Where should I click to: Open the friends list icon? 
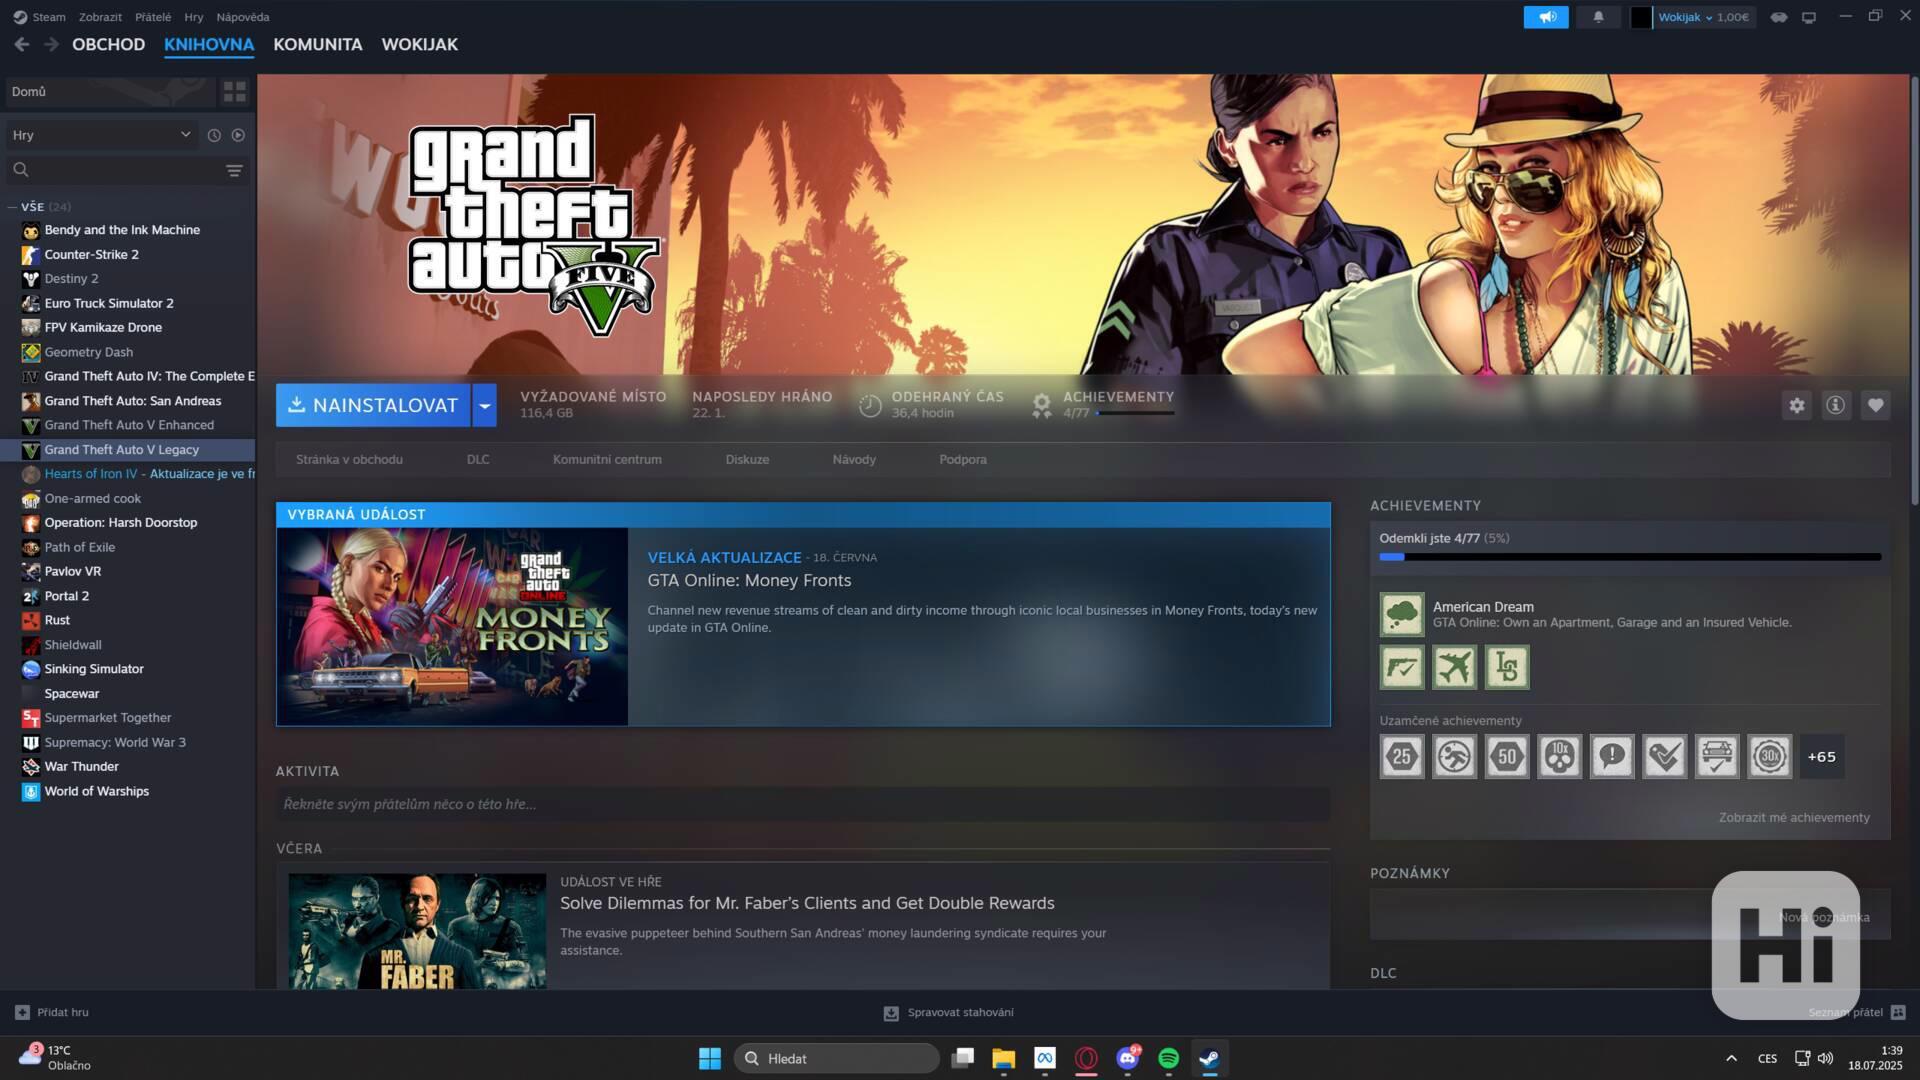1898,1013
